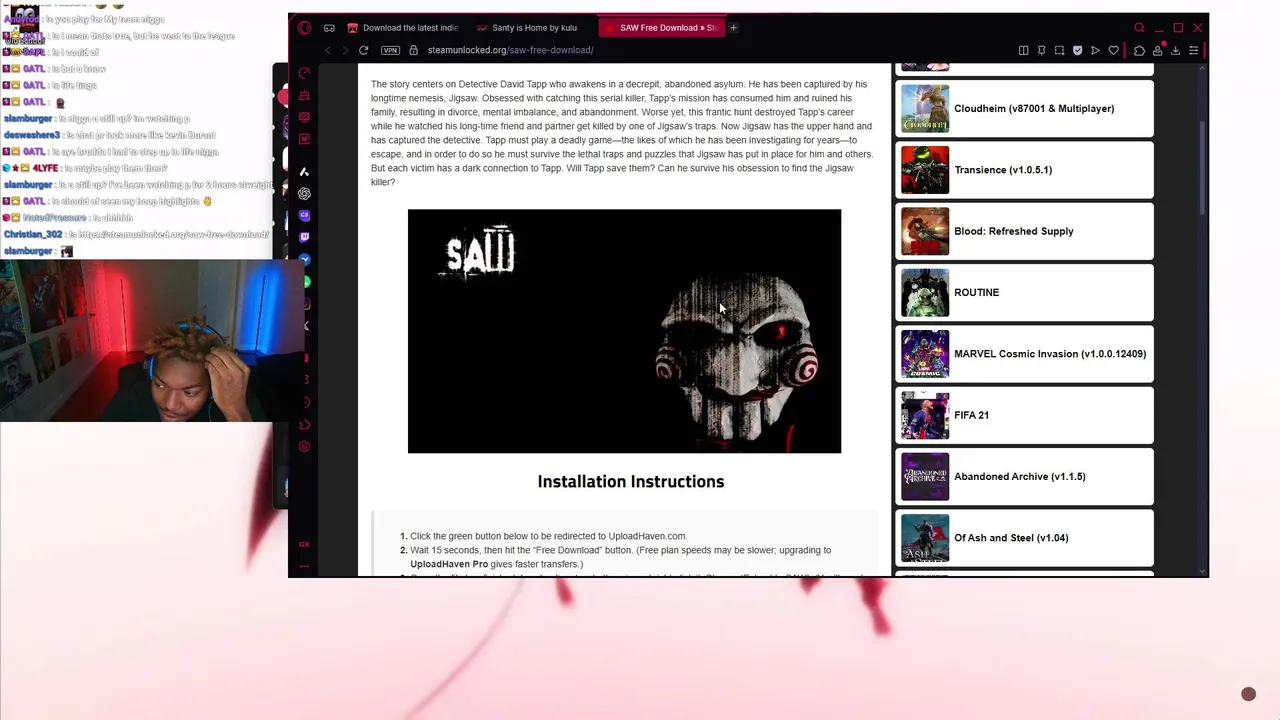This screenshot has width=1280, height=720.
Task: Click the page vertical scrollbar thumb
Action: click(x=1203, y=170)
